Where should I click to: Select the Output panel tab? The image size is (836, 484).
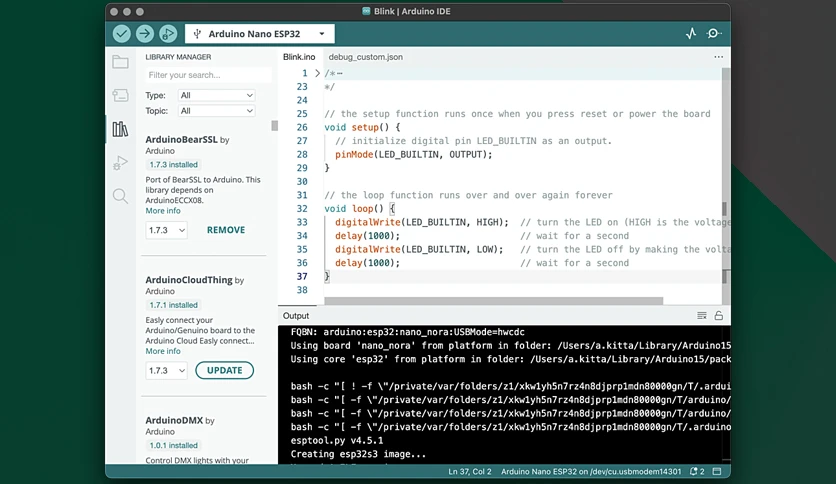(x=296, y=316)
